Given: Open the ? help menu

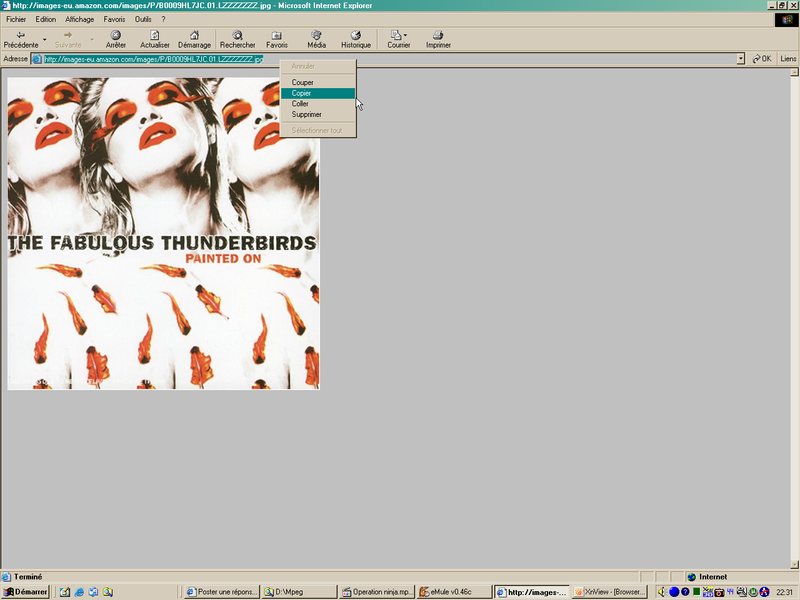Looking at the screenshot, I should (x=163, y=19).
